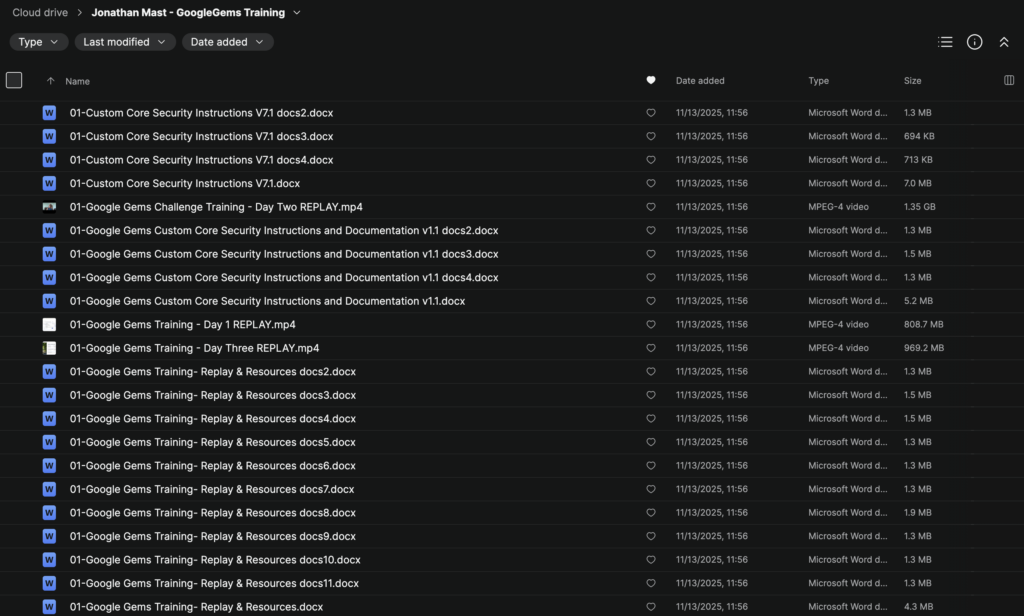Favorite the Day Two REPLAY.mp4 heart
Image resolution: width=1024 pixels, height=616 pixels.
click(x=651, y=207)
